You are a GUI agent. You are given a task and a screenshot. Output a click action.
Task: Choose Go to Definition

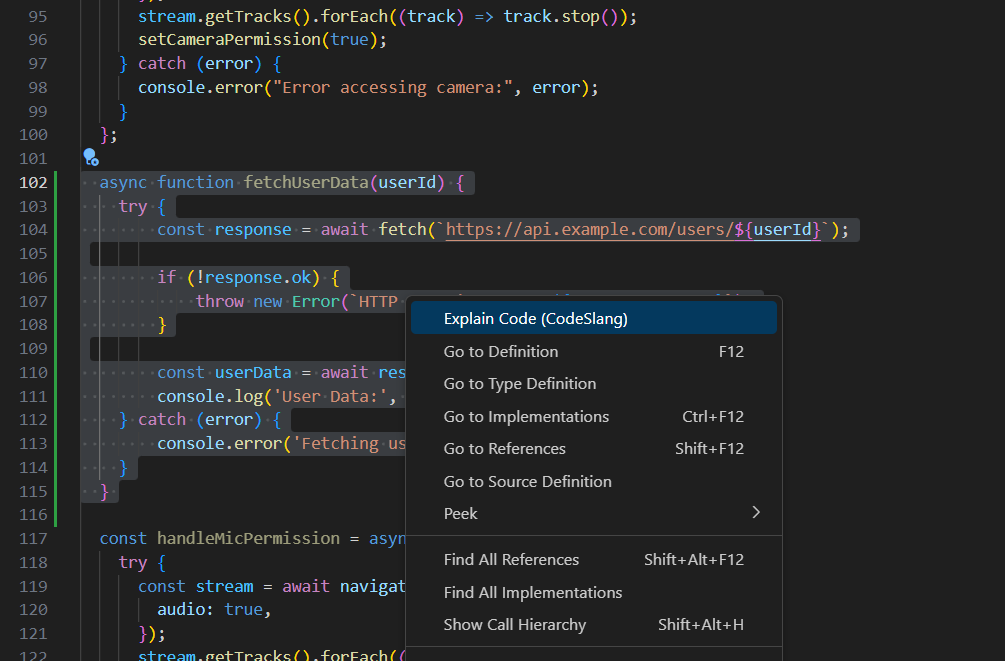point(594,351)
